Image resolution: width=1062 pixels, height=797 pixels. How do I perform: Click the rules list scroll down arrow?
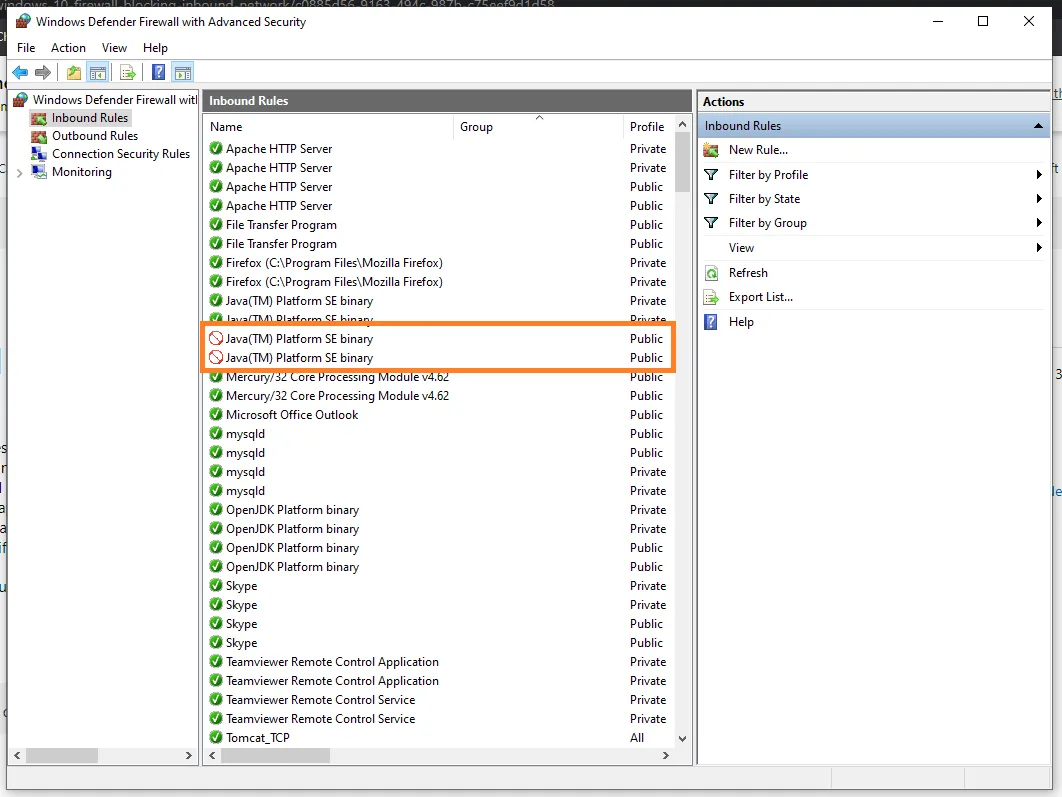[683, 739]
